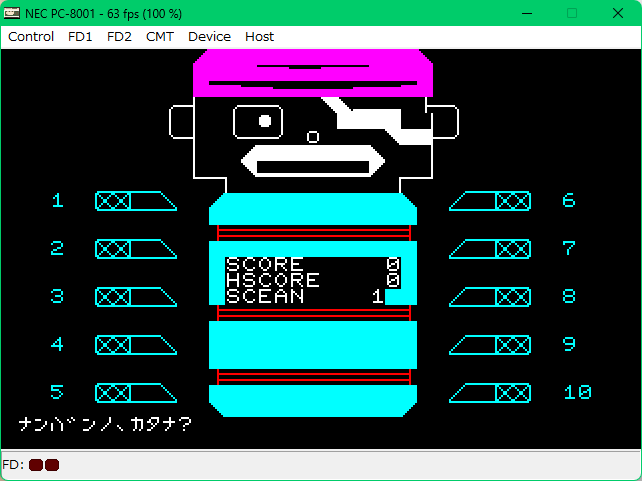Close the NEC PC-8001 emulator window

tap(618, 14)
